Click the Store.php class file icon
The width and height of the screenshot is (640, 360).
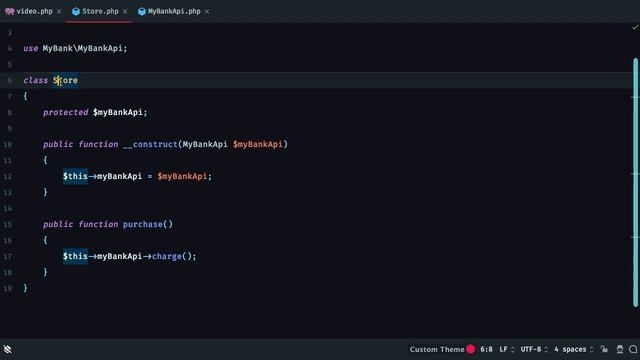point(76,11)
